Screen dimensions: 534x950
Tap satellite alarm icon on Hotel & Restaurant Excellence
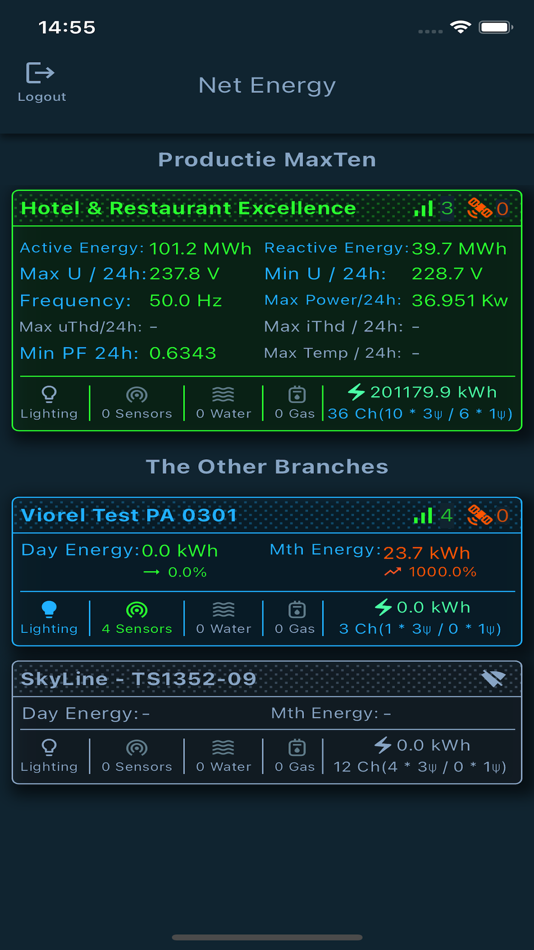[479, 209]
